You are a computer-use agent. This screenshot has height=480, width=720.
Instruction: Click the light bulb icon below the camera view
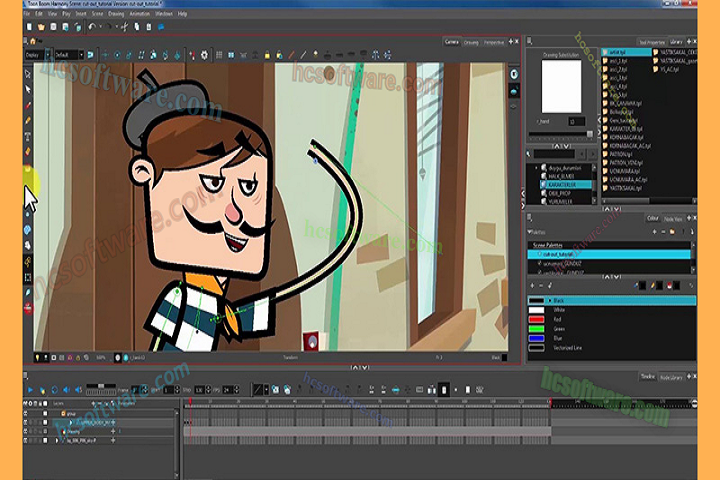pyautogui.click(x=37, y=357)
